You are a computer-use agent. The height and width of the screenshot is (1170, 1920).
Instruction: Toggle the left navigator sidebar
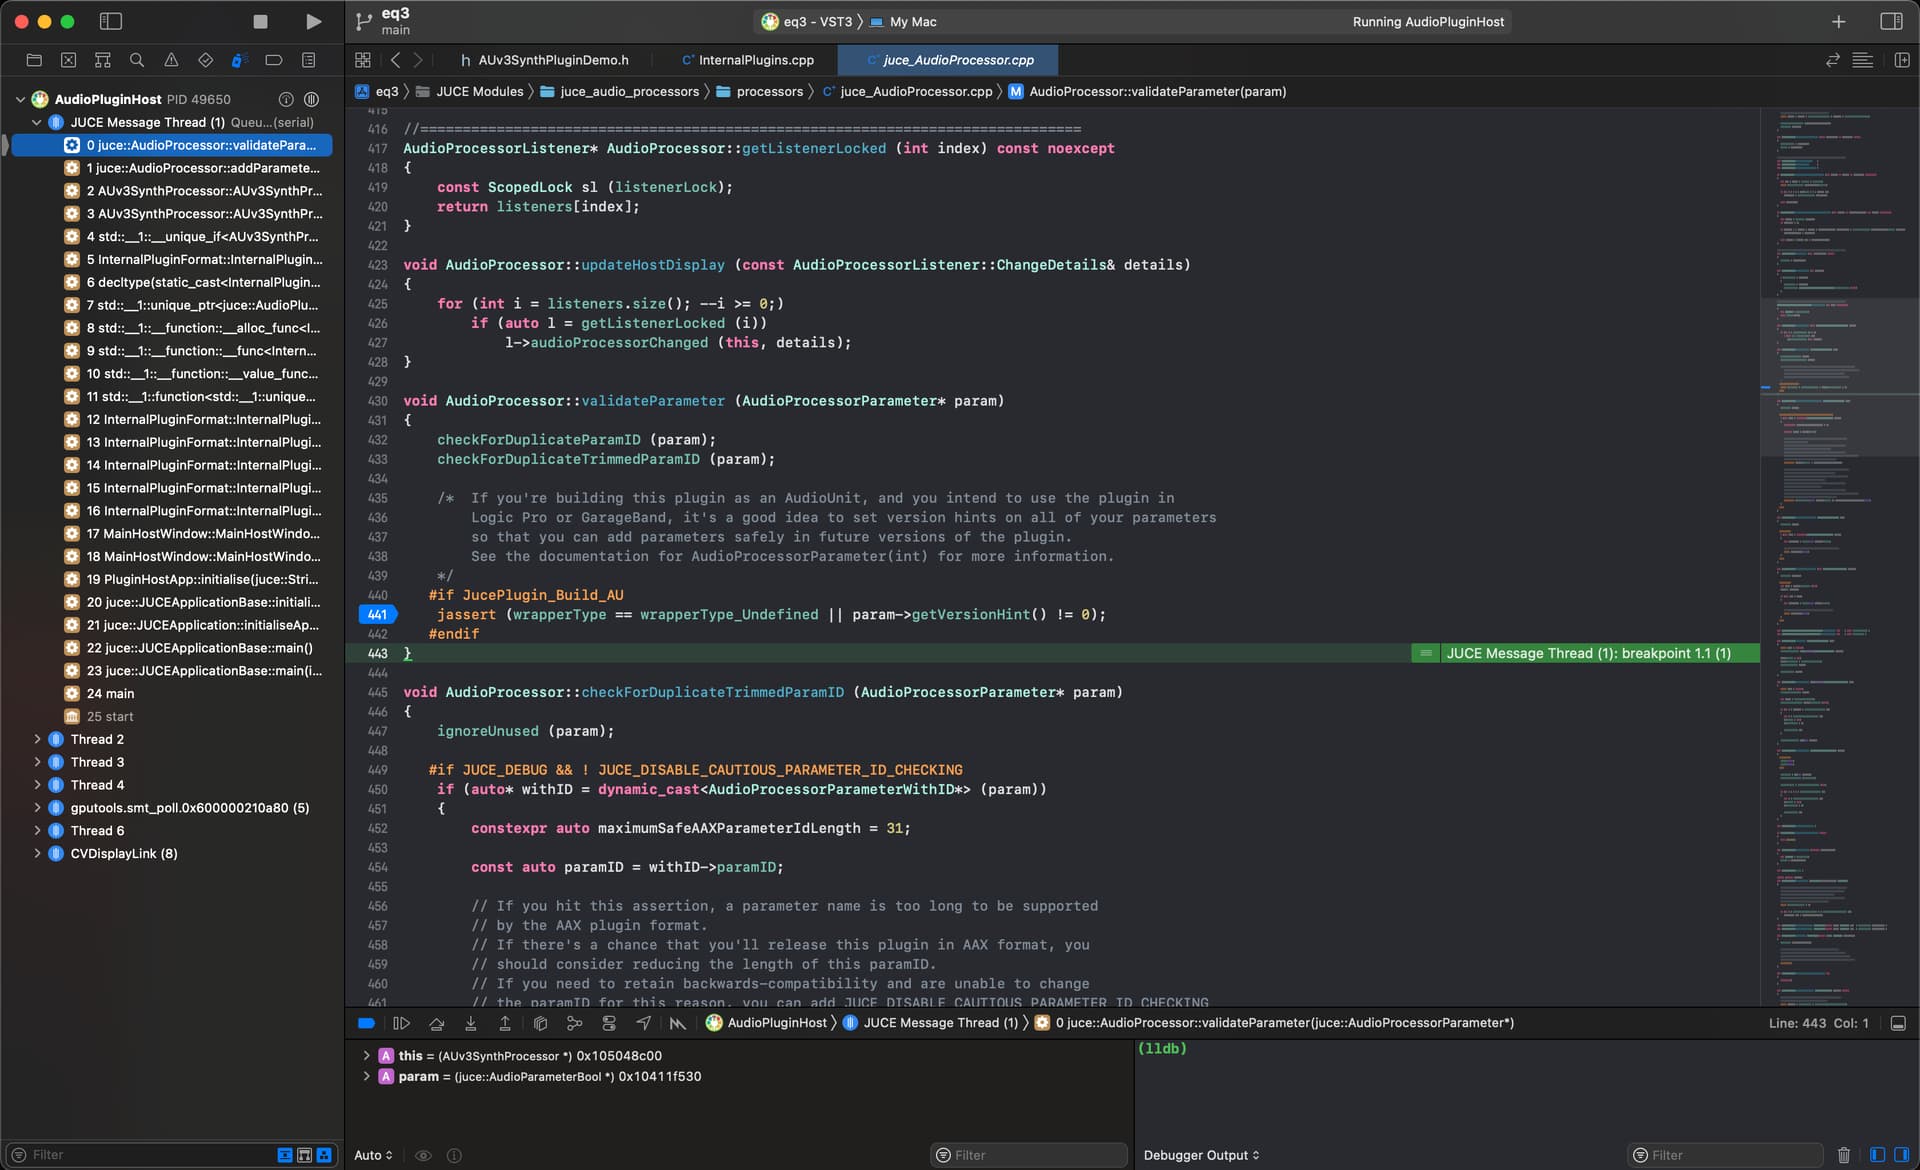pos(111,21)
